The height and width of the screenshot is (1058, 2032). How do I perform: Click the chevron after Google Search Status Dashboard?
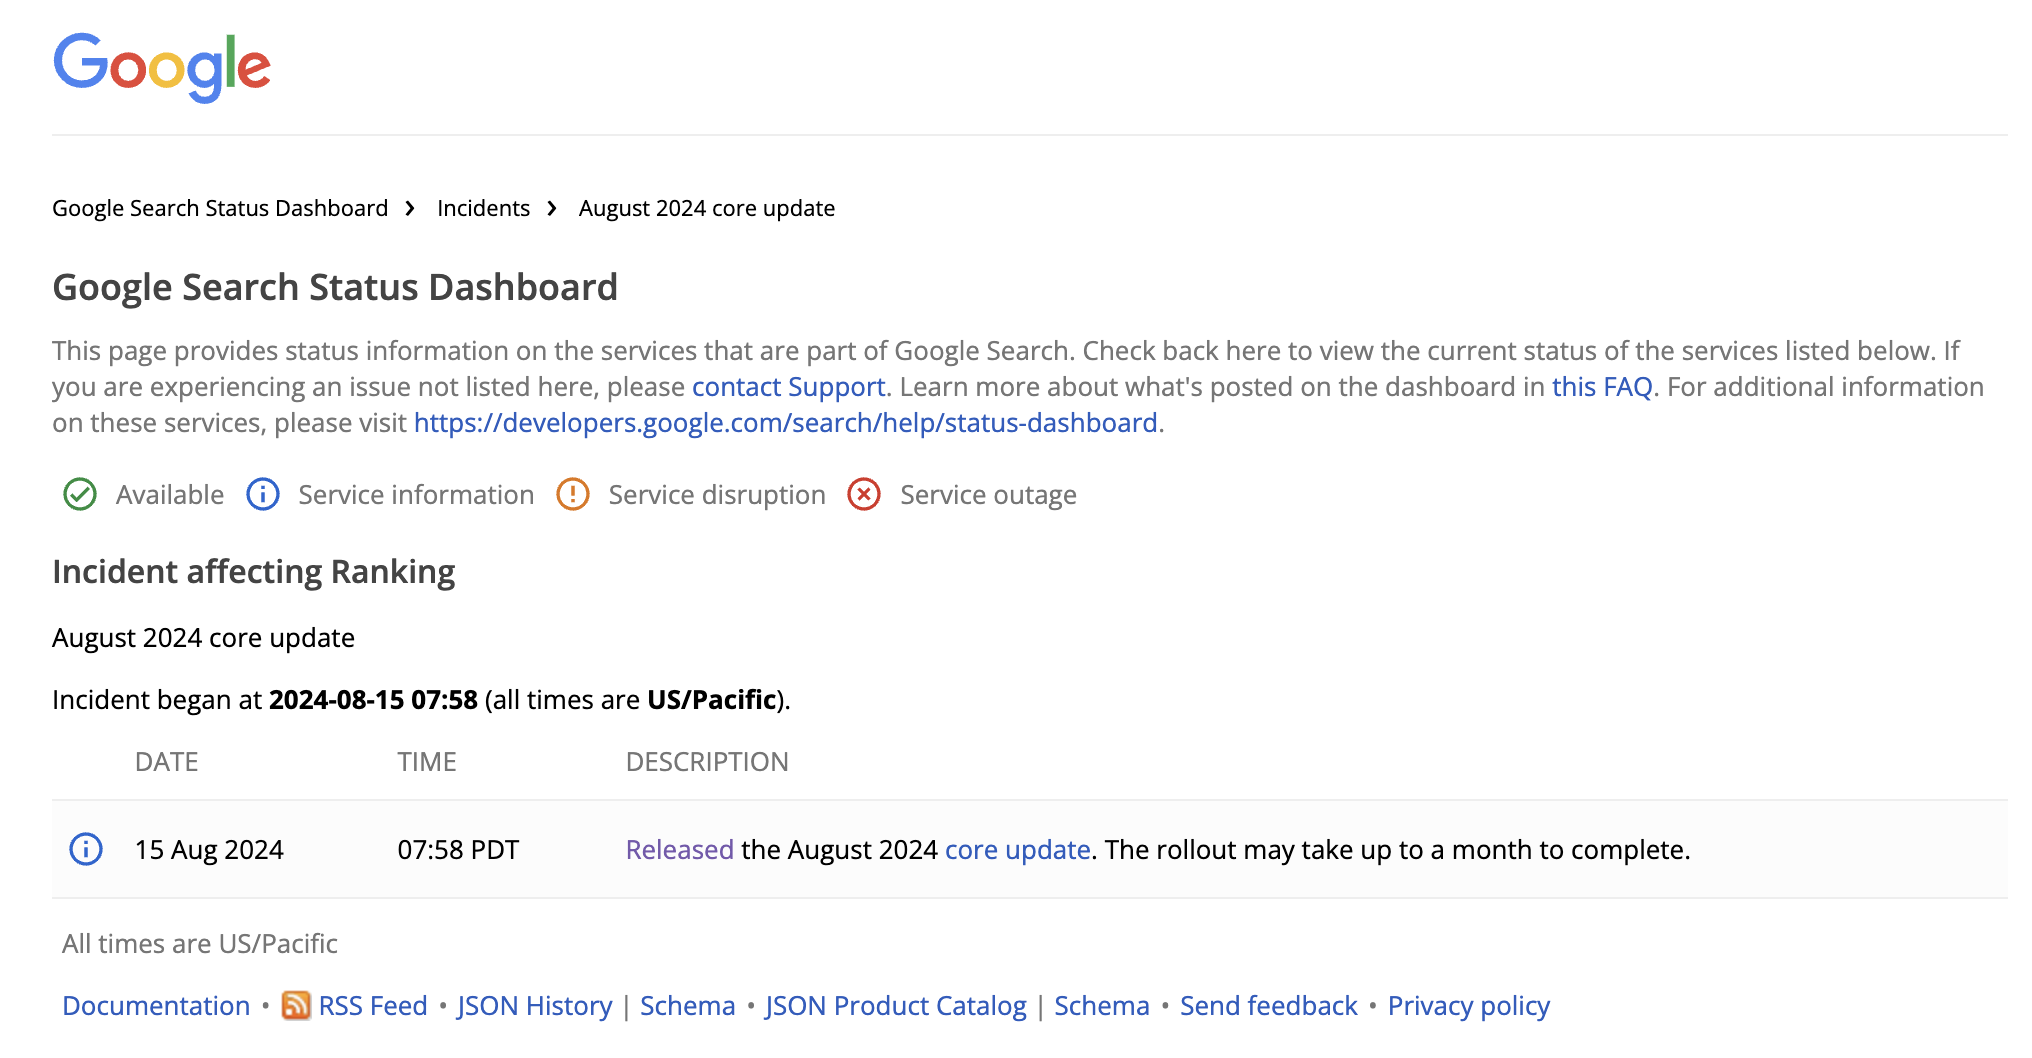coord(410,208)
